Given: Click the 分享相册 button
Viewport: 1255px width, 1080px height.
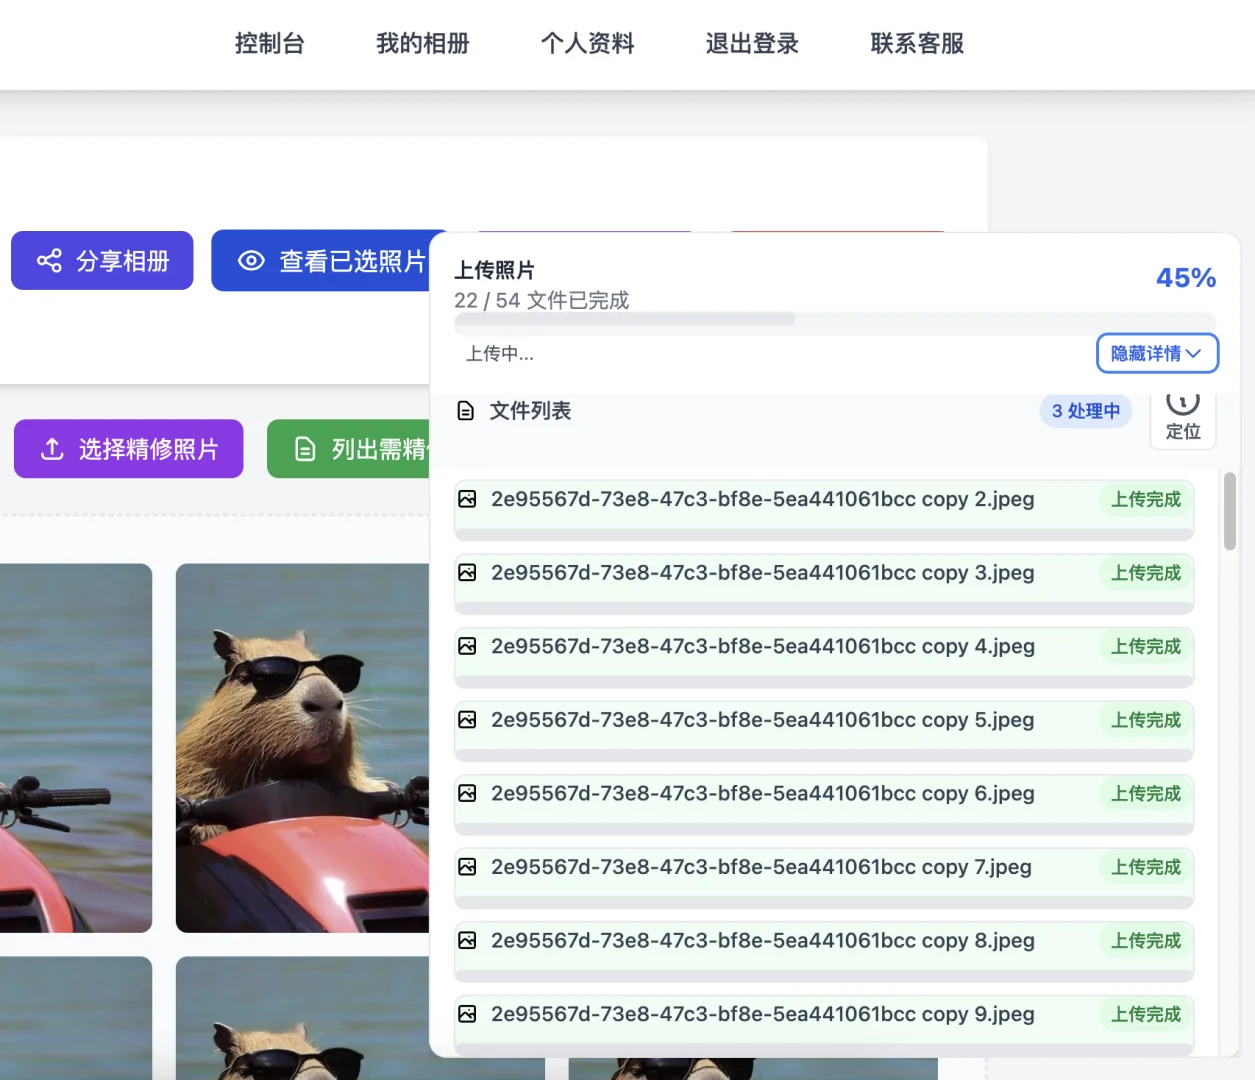Looking at the screenshot, I should click(x=102, y=261).
